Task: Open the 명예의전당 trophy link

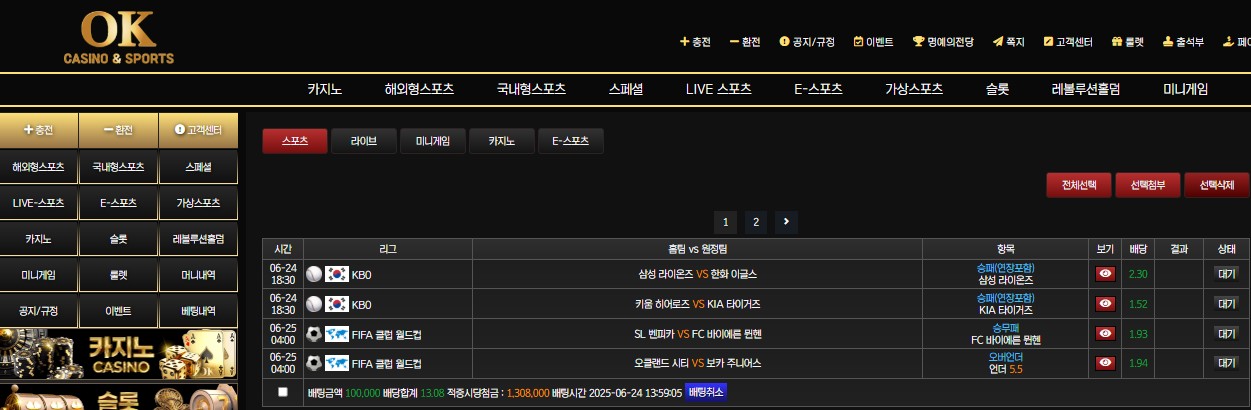Action: tap(942, 42)
